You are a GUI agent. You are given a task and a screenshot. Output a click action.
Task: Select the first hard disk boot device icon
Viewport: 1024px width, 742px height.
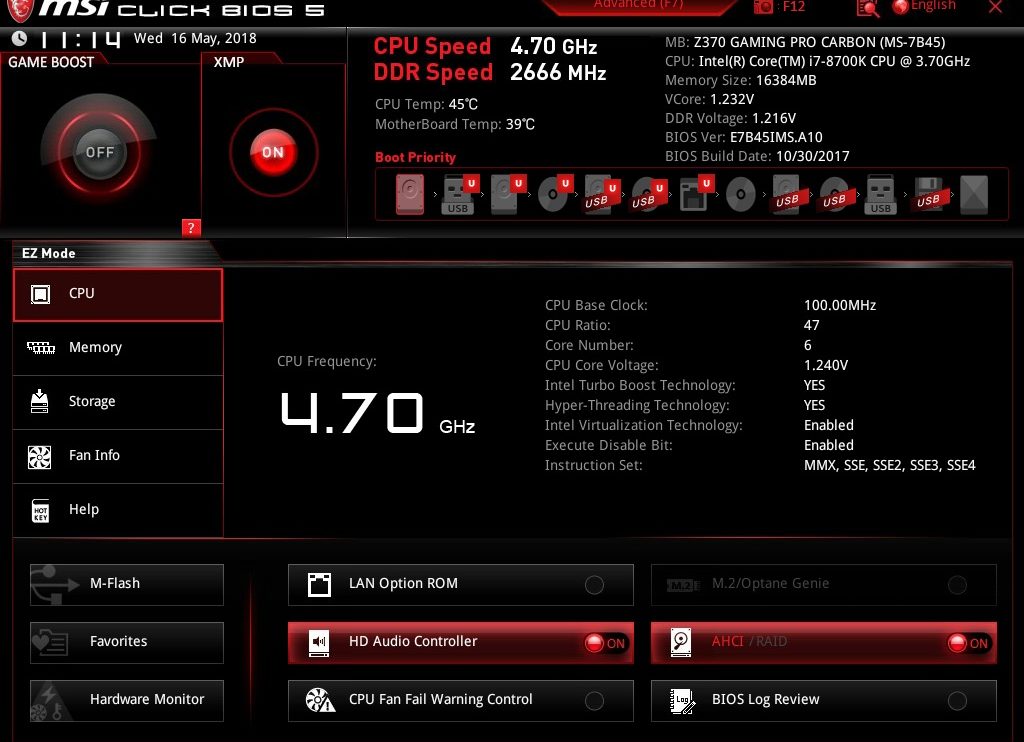point(410,194)
